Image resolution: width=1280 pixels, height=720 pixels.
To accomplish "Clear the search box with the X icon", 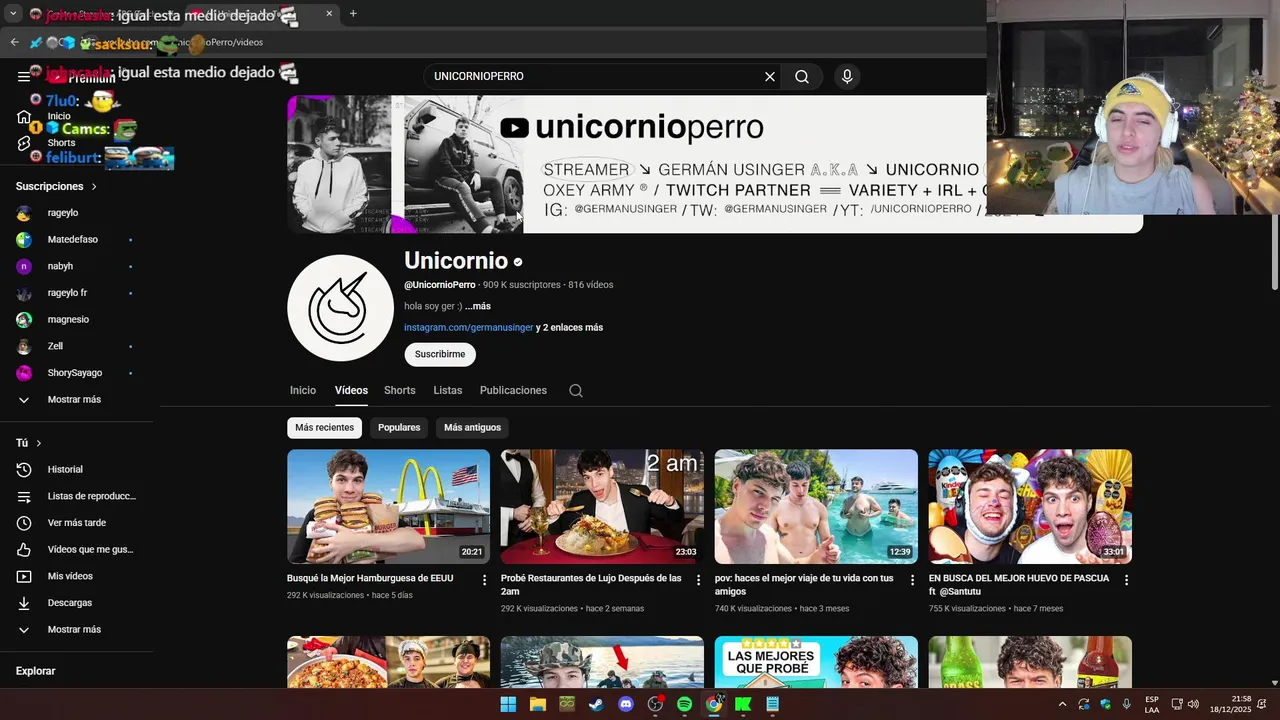I will (770, 76).
